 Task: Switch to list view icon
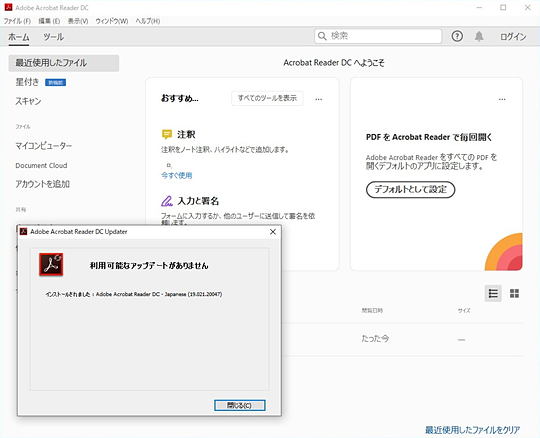[x=493, y=293]
